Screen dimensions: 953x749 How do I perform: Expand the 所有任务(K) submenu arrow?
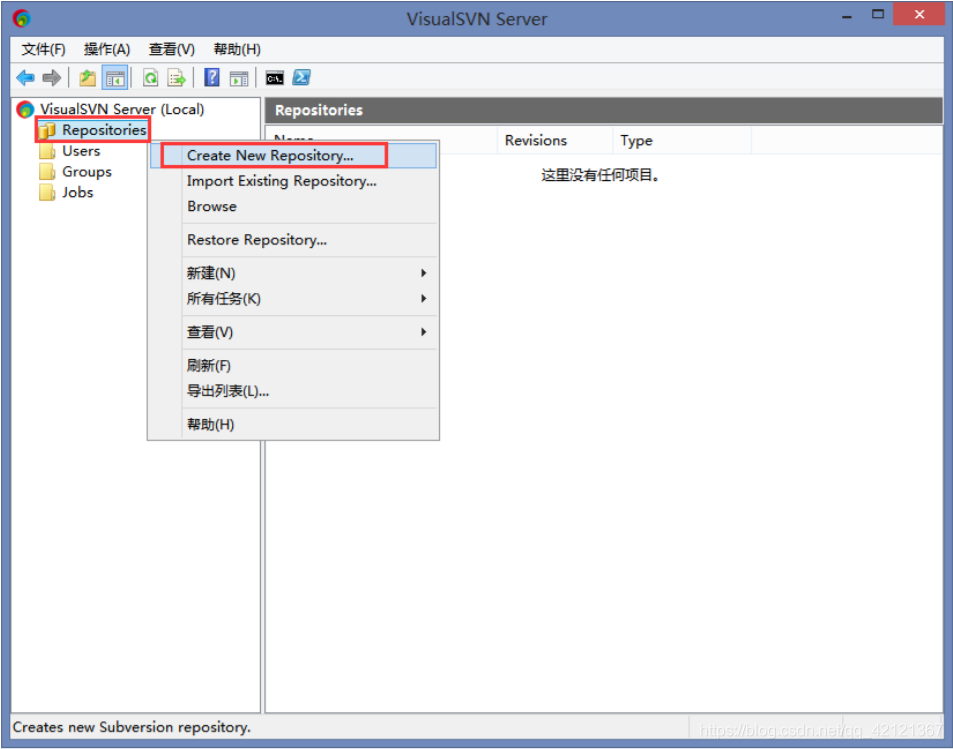pos(424,299)
